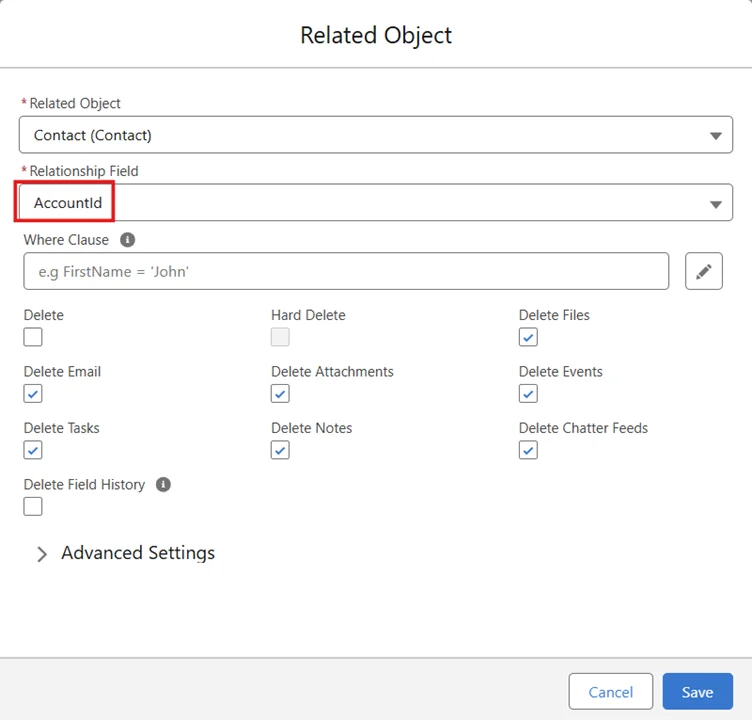Screen dimensions: 752x720
Task: Uncheck the Delete Chatter Feeds checkbox
Action: point(528,450)
